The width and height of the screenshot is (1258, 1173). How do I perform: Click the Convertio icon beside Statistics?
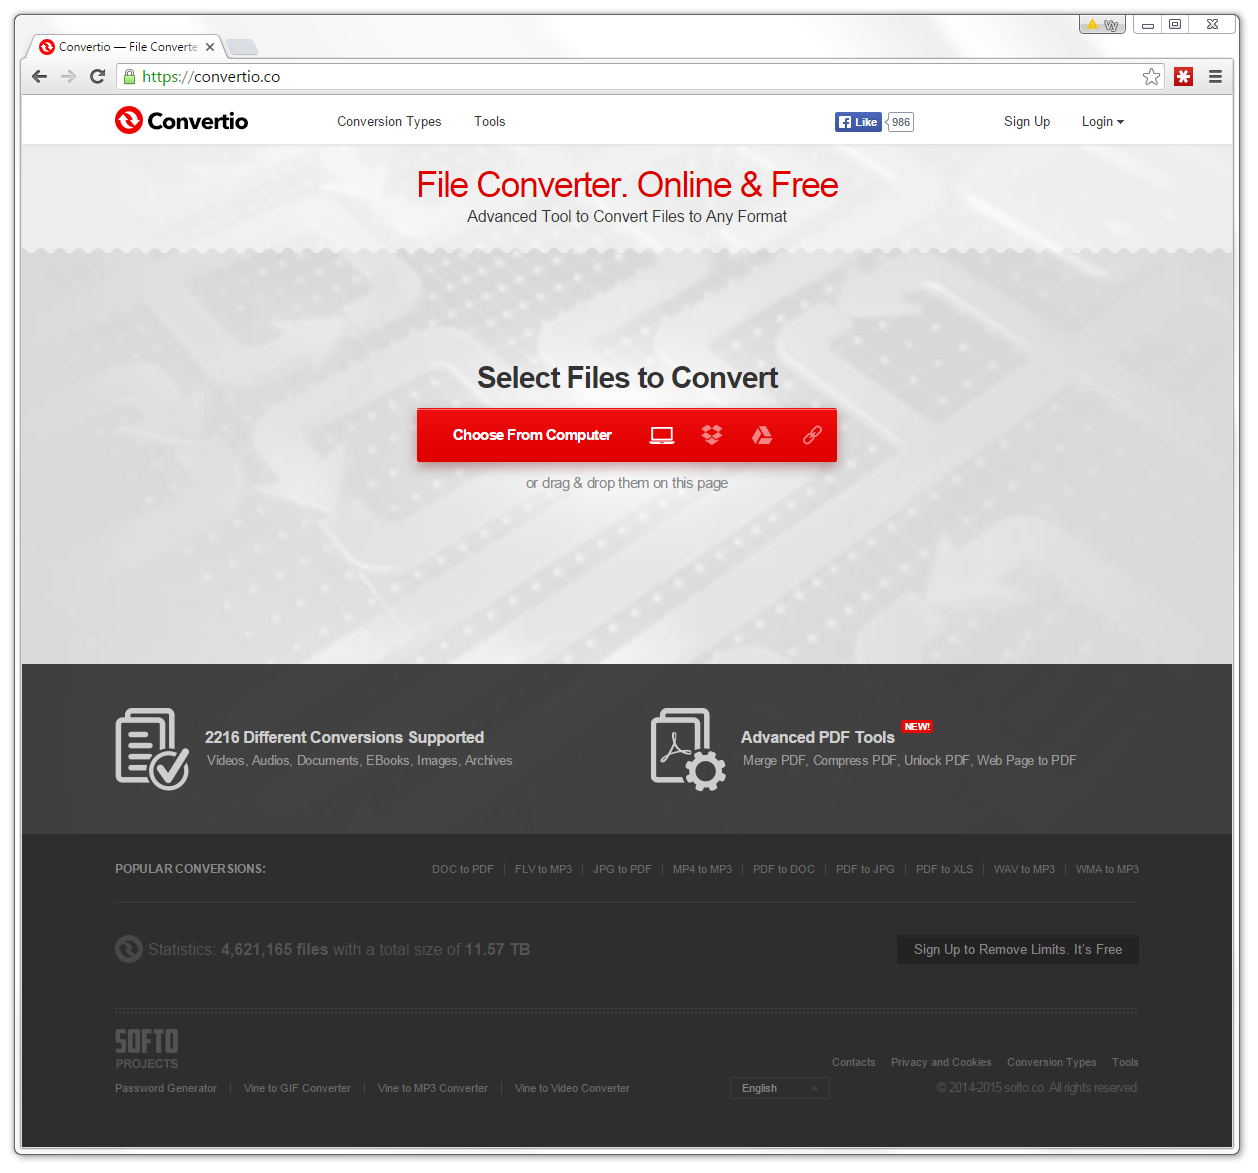pos(128,949)
